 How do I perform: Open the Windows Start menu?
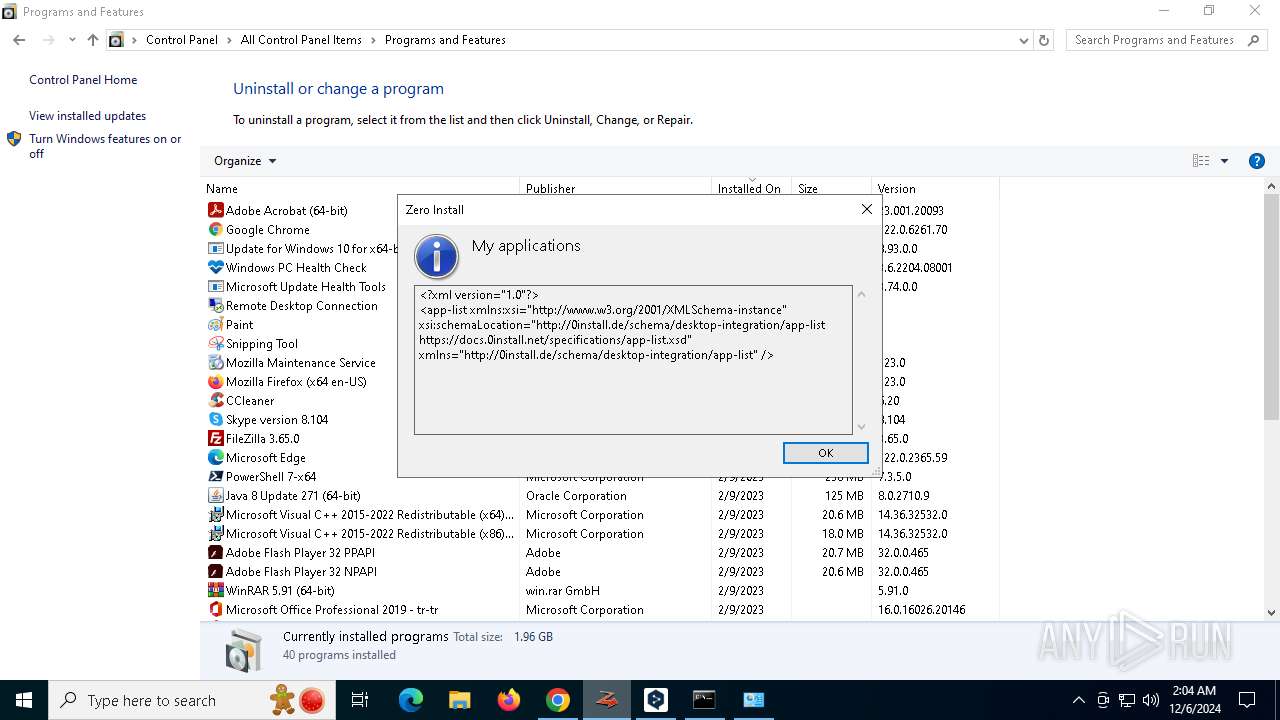[24, 700]
